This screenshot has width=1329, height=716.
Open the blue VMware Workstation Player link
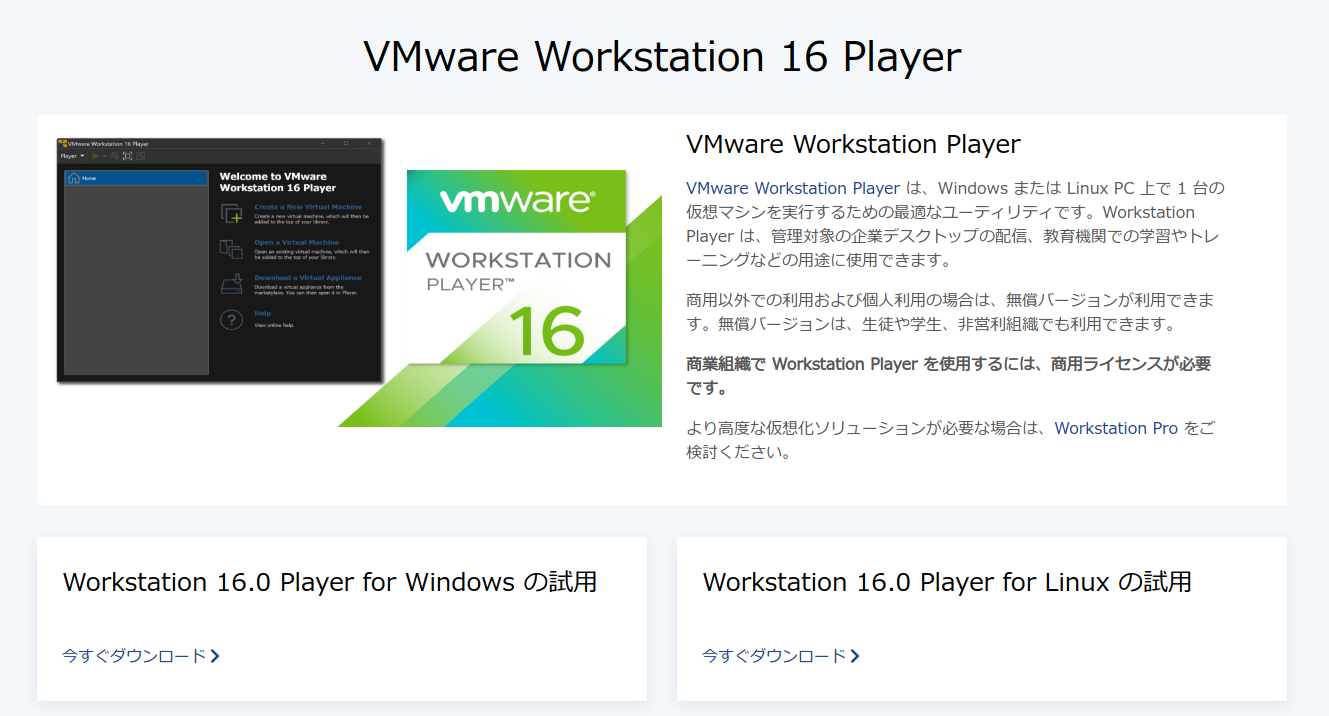(x=793, y=188)
